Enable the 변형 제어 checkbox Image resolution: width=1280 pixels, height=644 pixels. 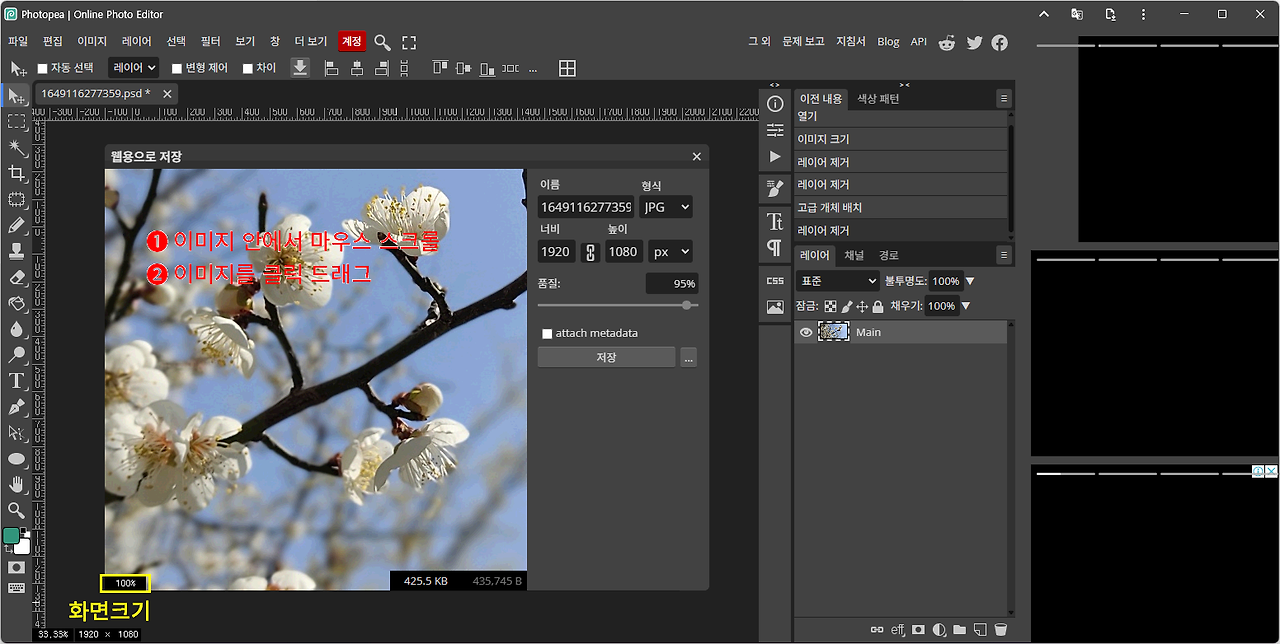tap(177, 68)
